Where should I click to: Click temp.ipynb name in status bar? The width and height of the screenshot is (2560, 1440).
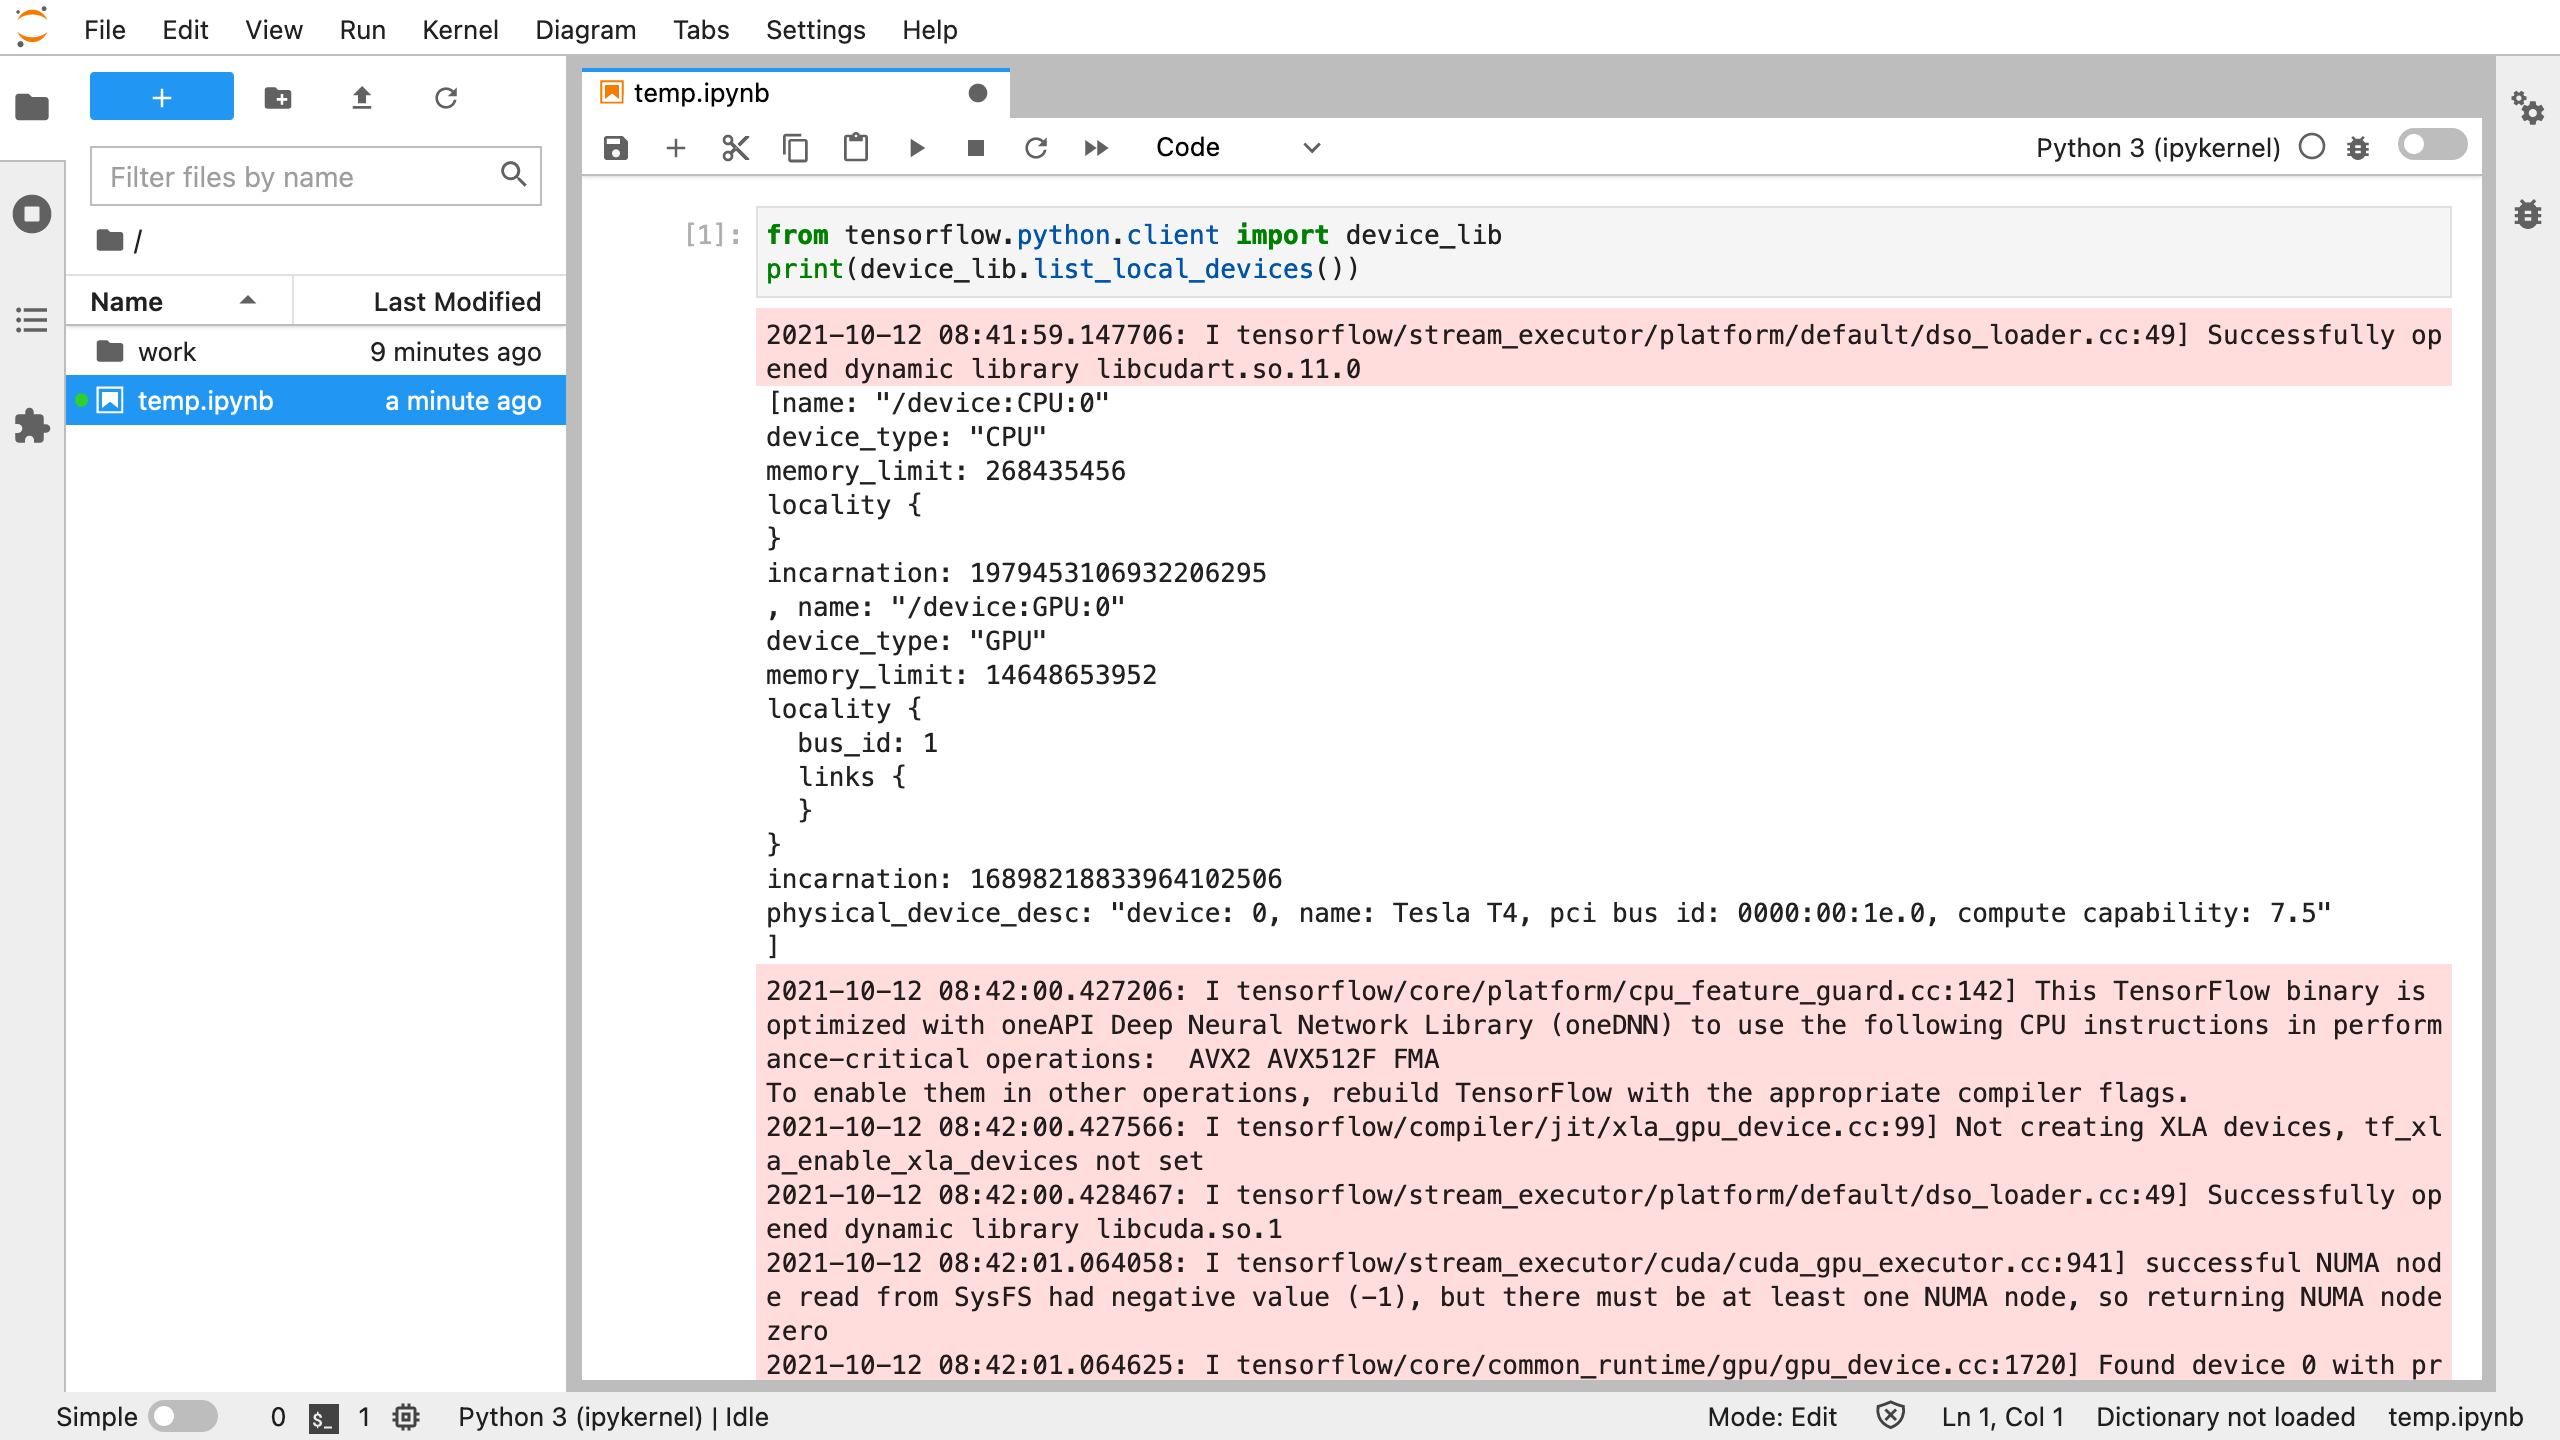pyautogui.click(x=2455, y=1417)
